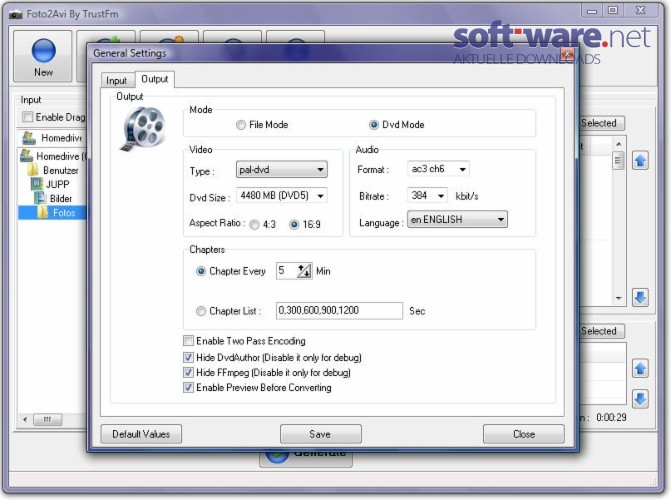Choose 4:3 aspect ratio
The image size is (671, 500).
click(254, 224)
